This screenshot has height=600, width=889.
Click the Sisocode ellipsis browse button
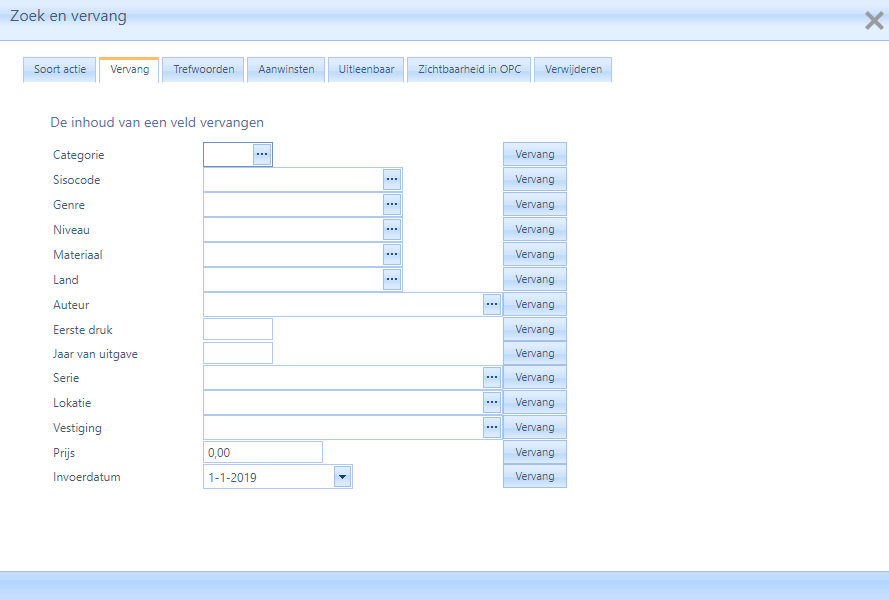click(392, 179)
